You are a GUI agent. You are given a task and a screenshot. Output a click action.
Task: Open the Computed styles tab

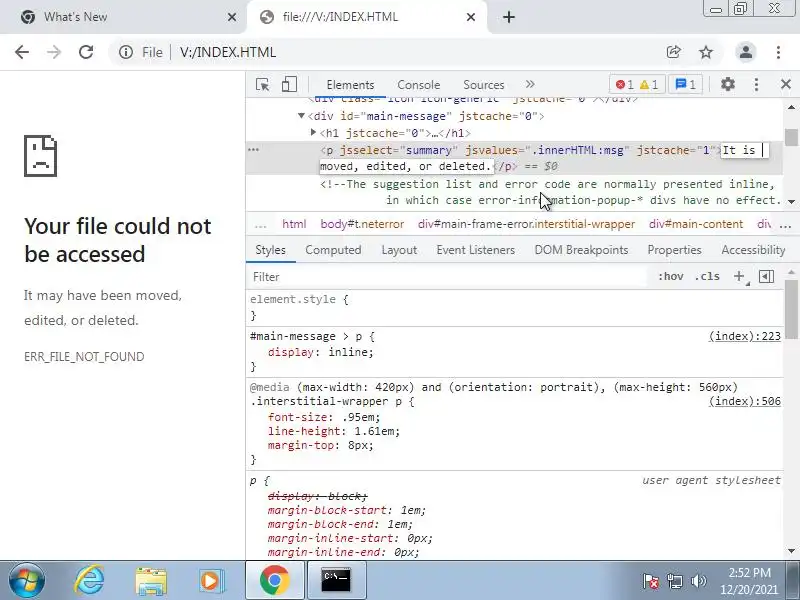(333, 250)
